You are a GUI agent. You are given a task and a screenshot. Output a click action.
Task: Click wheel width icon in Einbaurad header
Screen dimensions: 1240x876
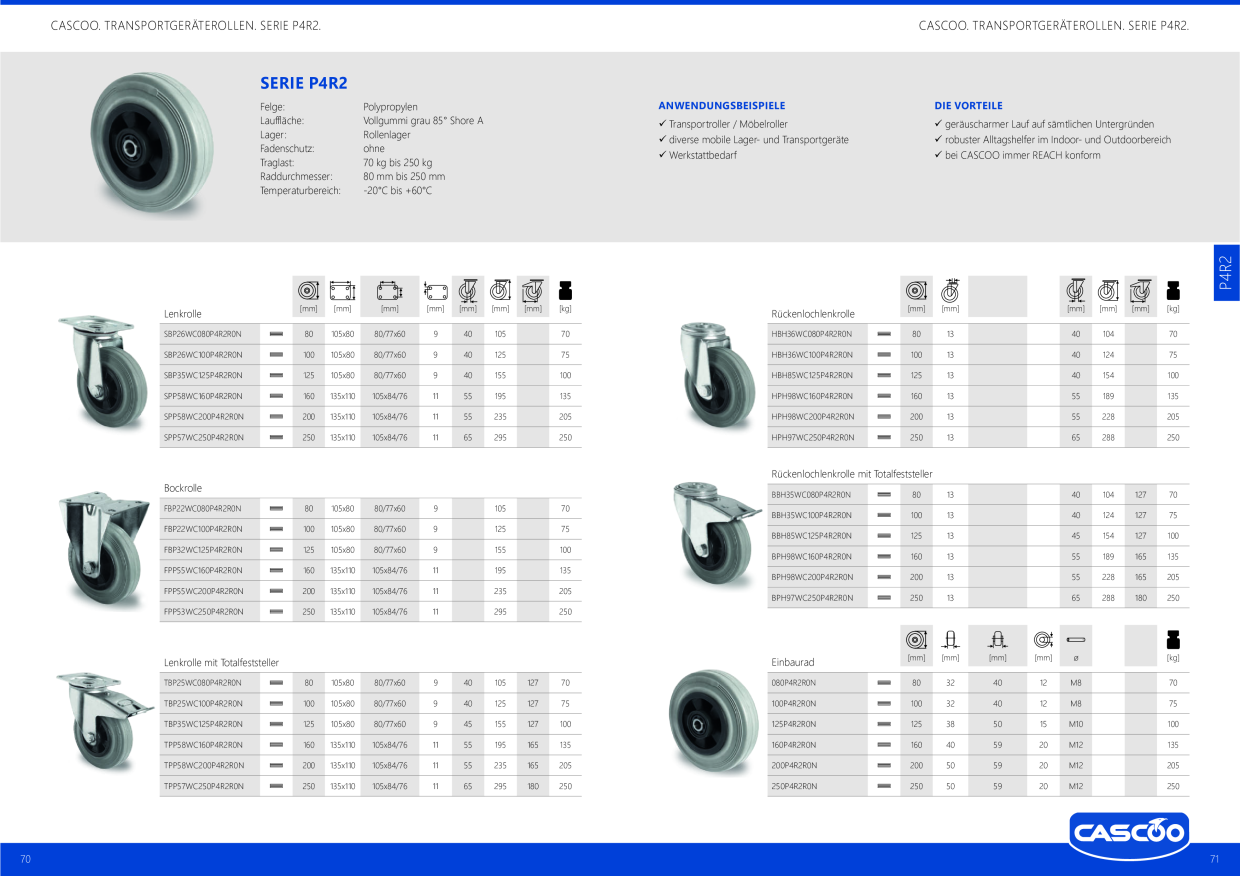tap(950, 639)
